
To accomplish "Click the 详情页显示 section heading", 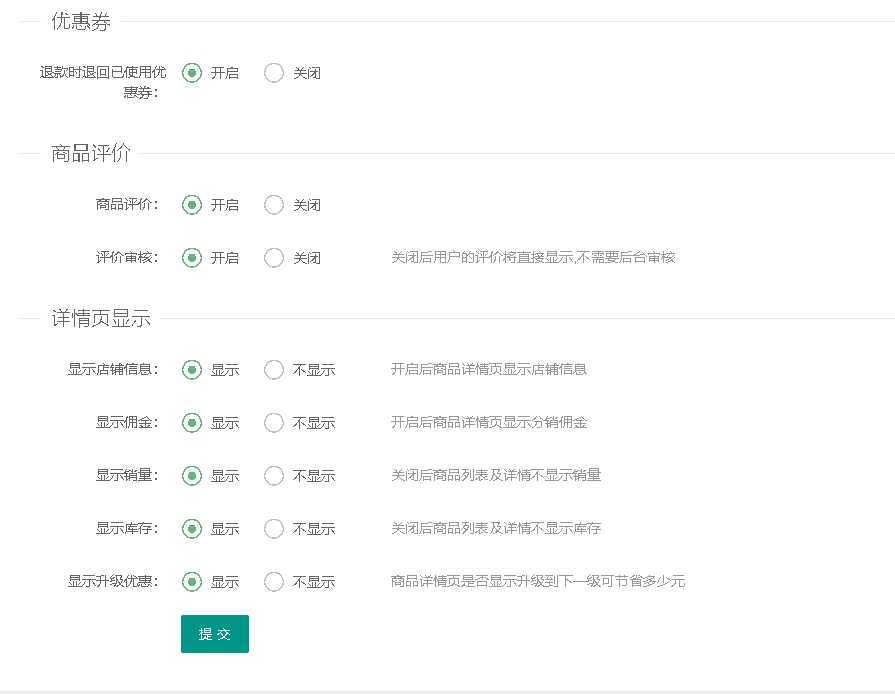I will [x=101, y=318].
